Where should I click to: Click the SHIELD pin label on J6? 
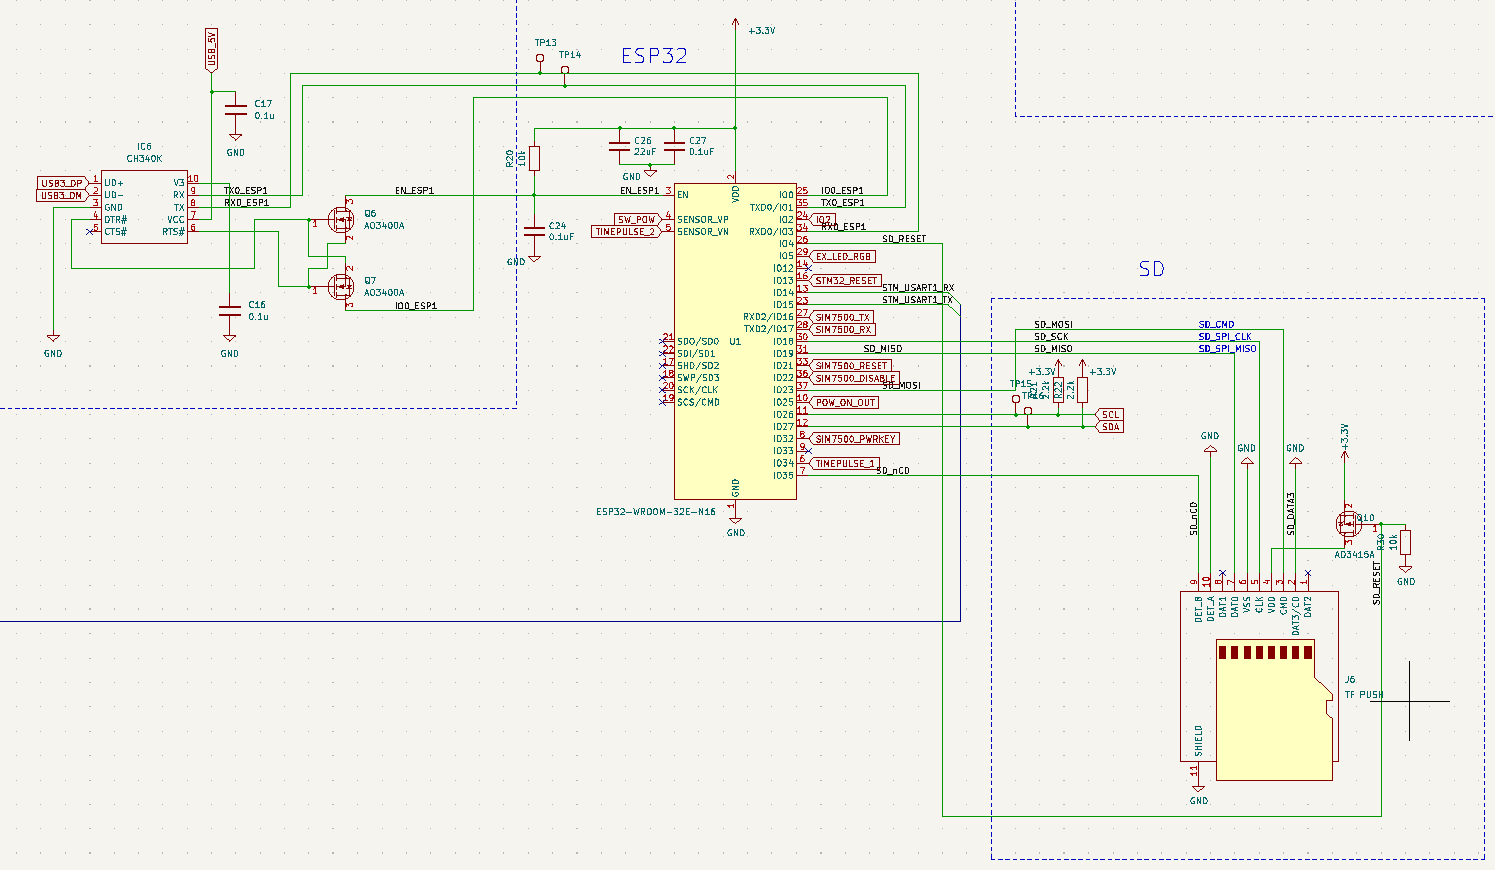tap(1198, 742)
